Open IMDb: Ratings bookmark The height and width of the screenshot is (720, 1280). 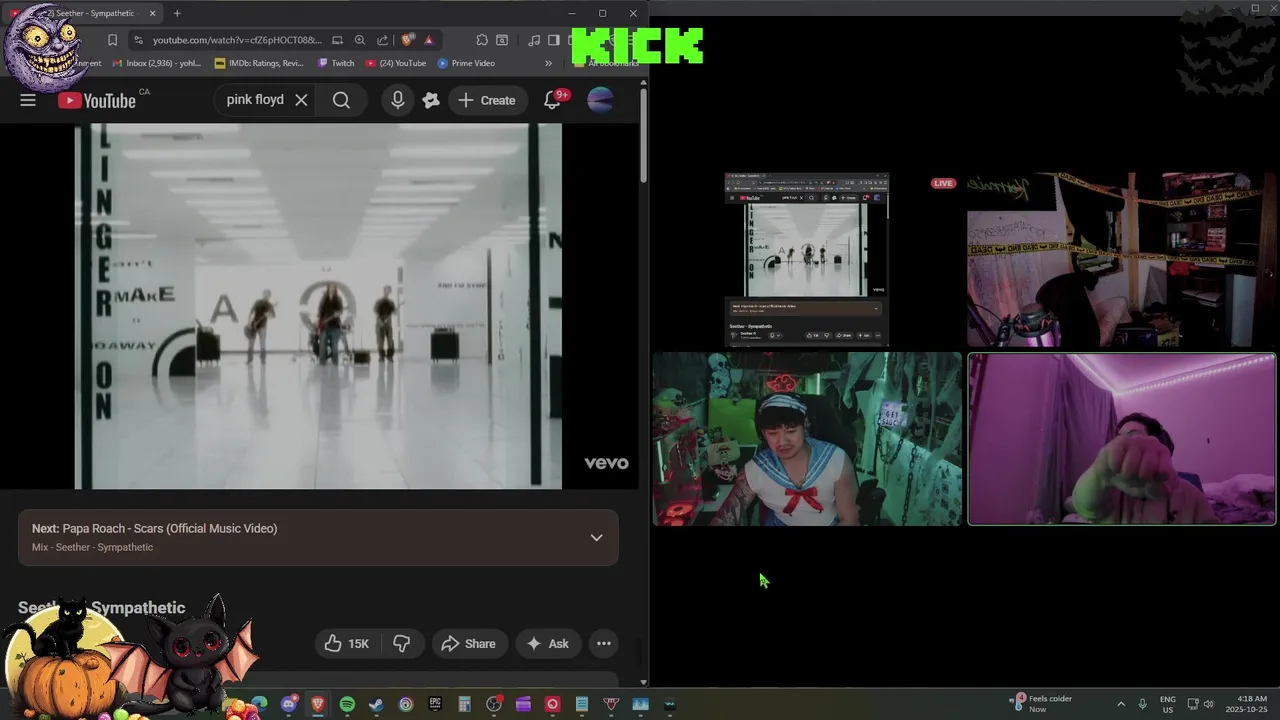(x=259, y=63)
